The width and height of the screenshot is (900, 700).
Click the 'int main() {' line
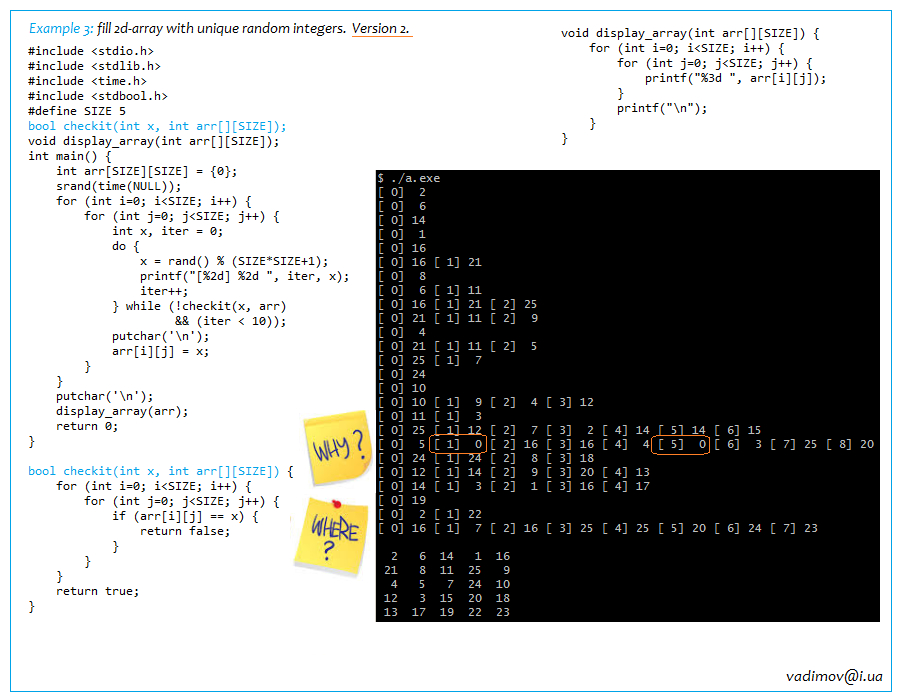pyautogui.click(x=69, y=156)
